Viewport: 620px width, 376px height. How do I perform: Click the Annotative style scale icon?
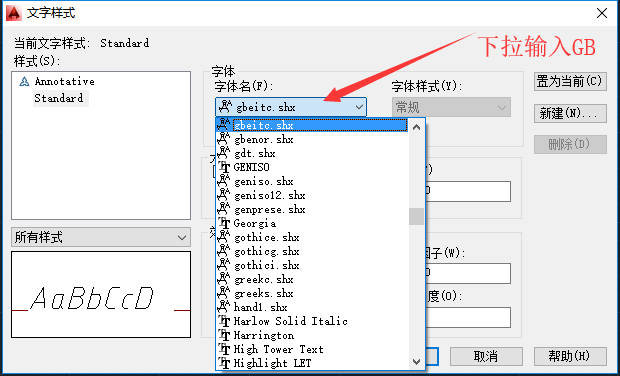point(25,81)
